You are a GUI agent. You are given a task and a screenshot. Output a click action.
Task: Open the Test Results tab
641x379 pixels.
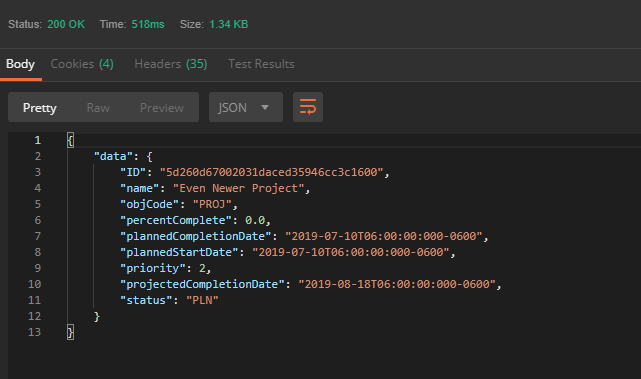click(x=261, y=64)
